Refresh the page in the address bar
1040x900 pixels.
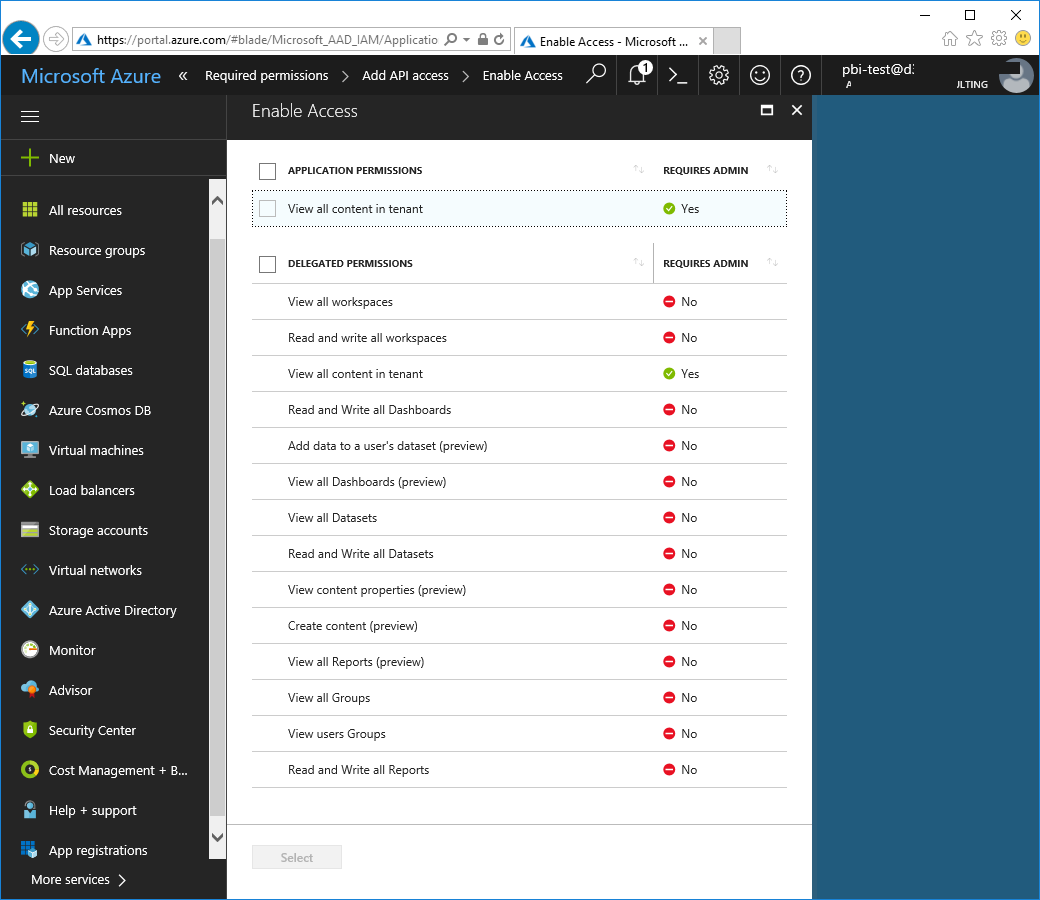pos(499,40)
